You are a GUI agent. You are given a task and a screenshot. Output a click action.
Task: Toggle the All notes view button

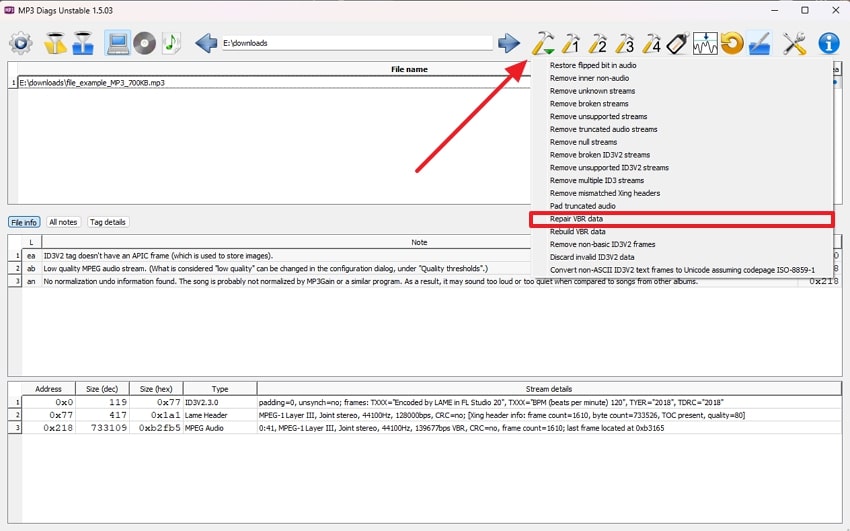(x=63, y=222)
